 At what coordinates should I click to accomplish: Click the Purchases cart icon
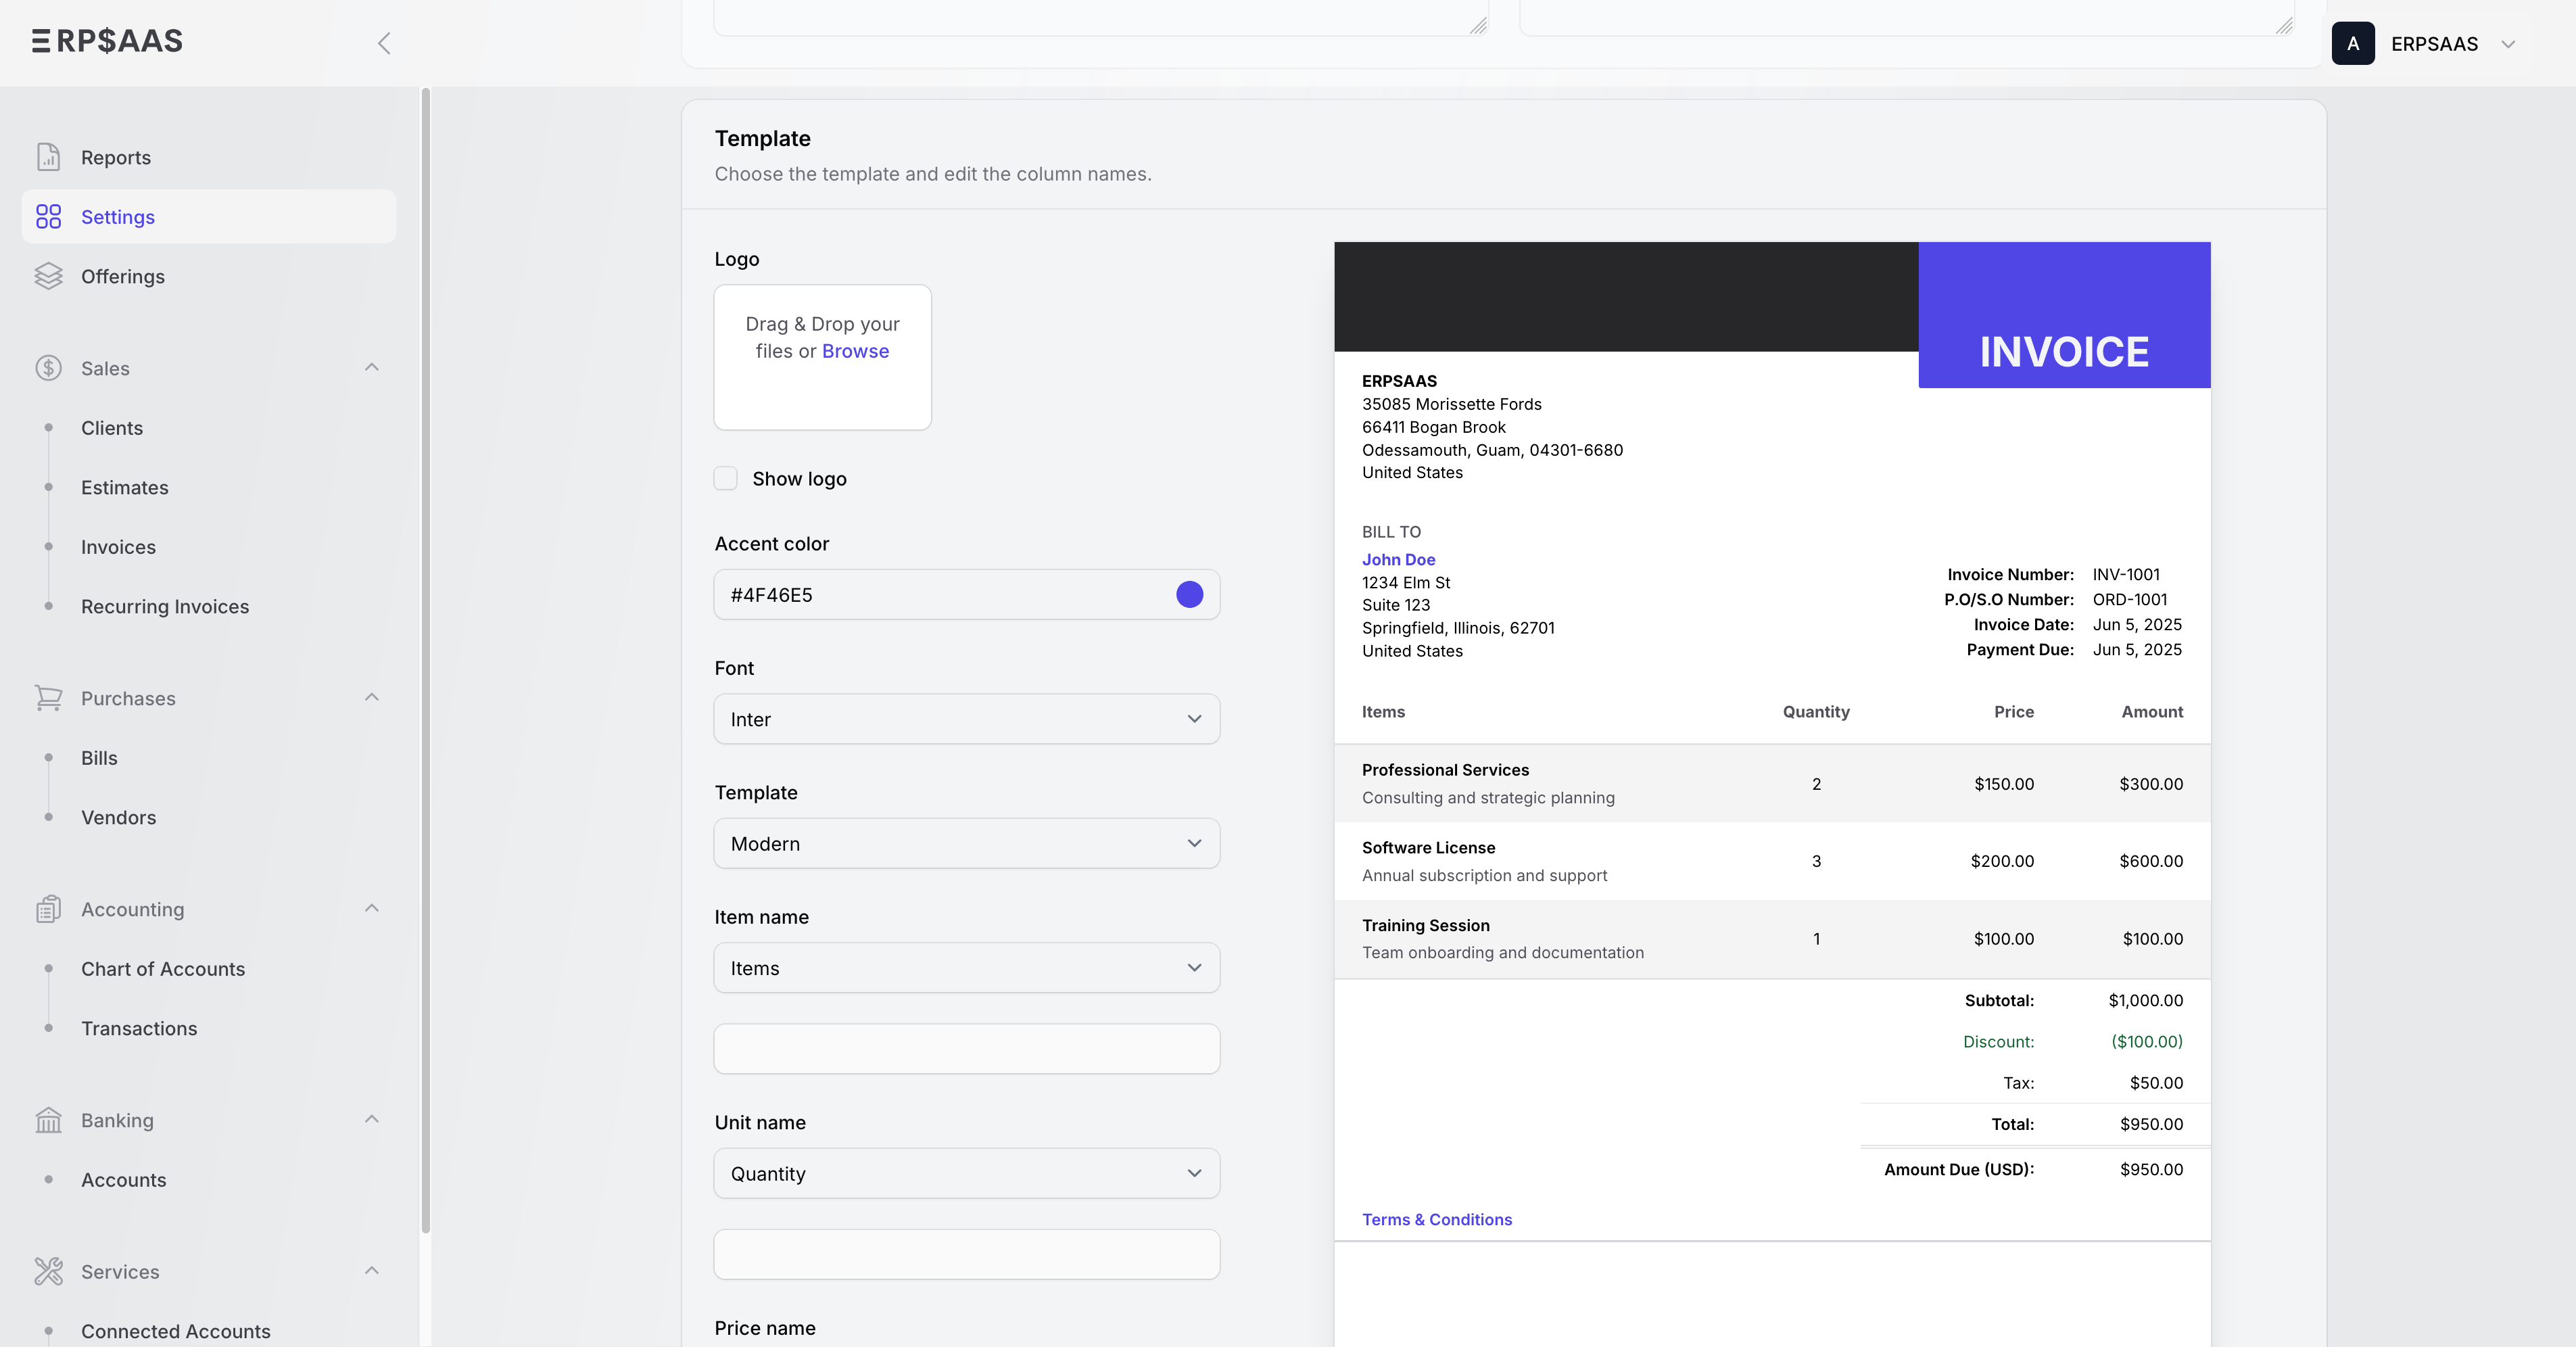click(48, 698)
